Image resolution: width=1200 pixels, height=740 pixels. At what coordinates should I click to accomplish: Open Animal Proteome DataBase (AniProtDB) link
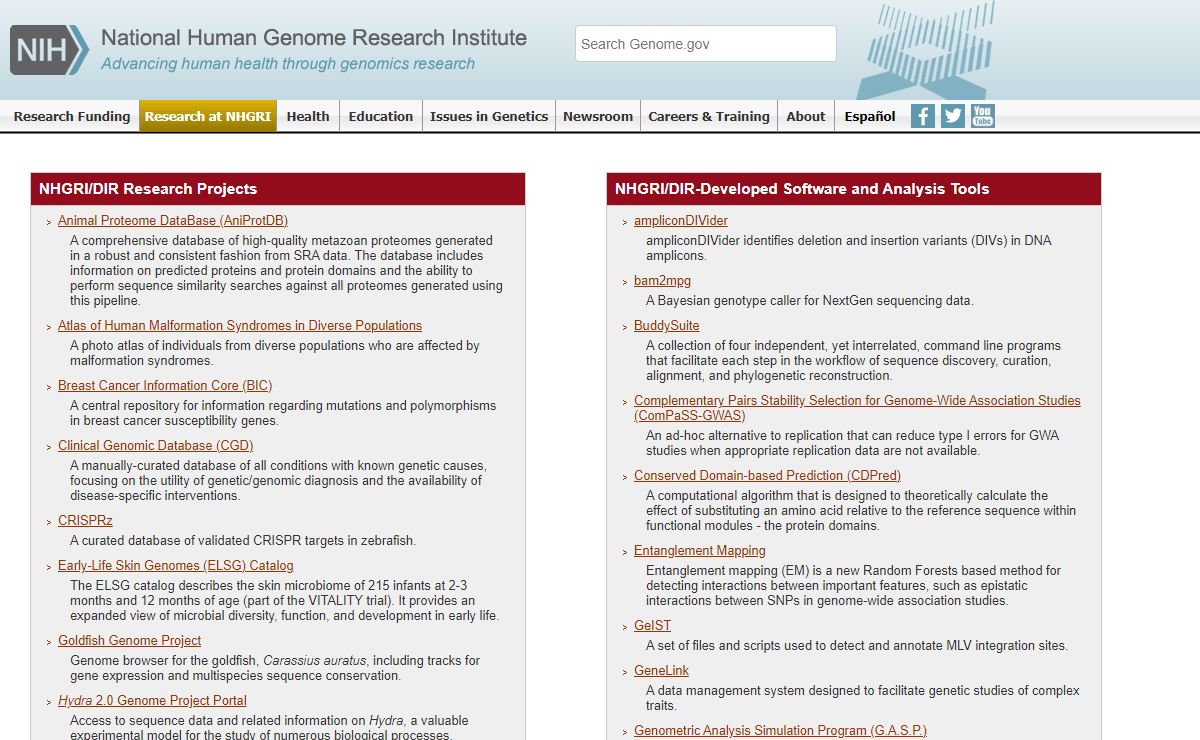[x=173, y=221]
